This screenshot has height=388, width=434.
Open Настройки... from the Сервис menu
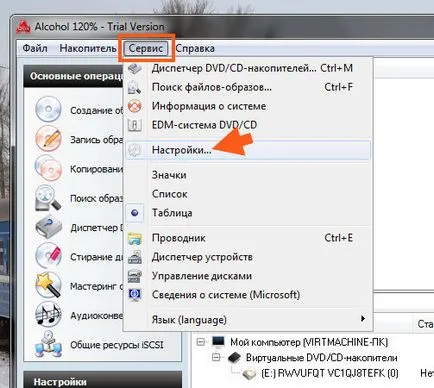coord(248,150)
